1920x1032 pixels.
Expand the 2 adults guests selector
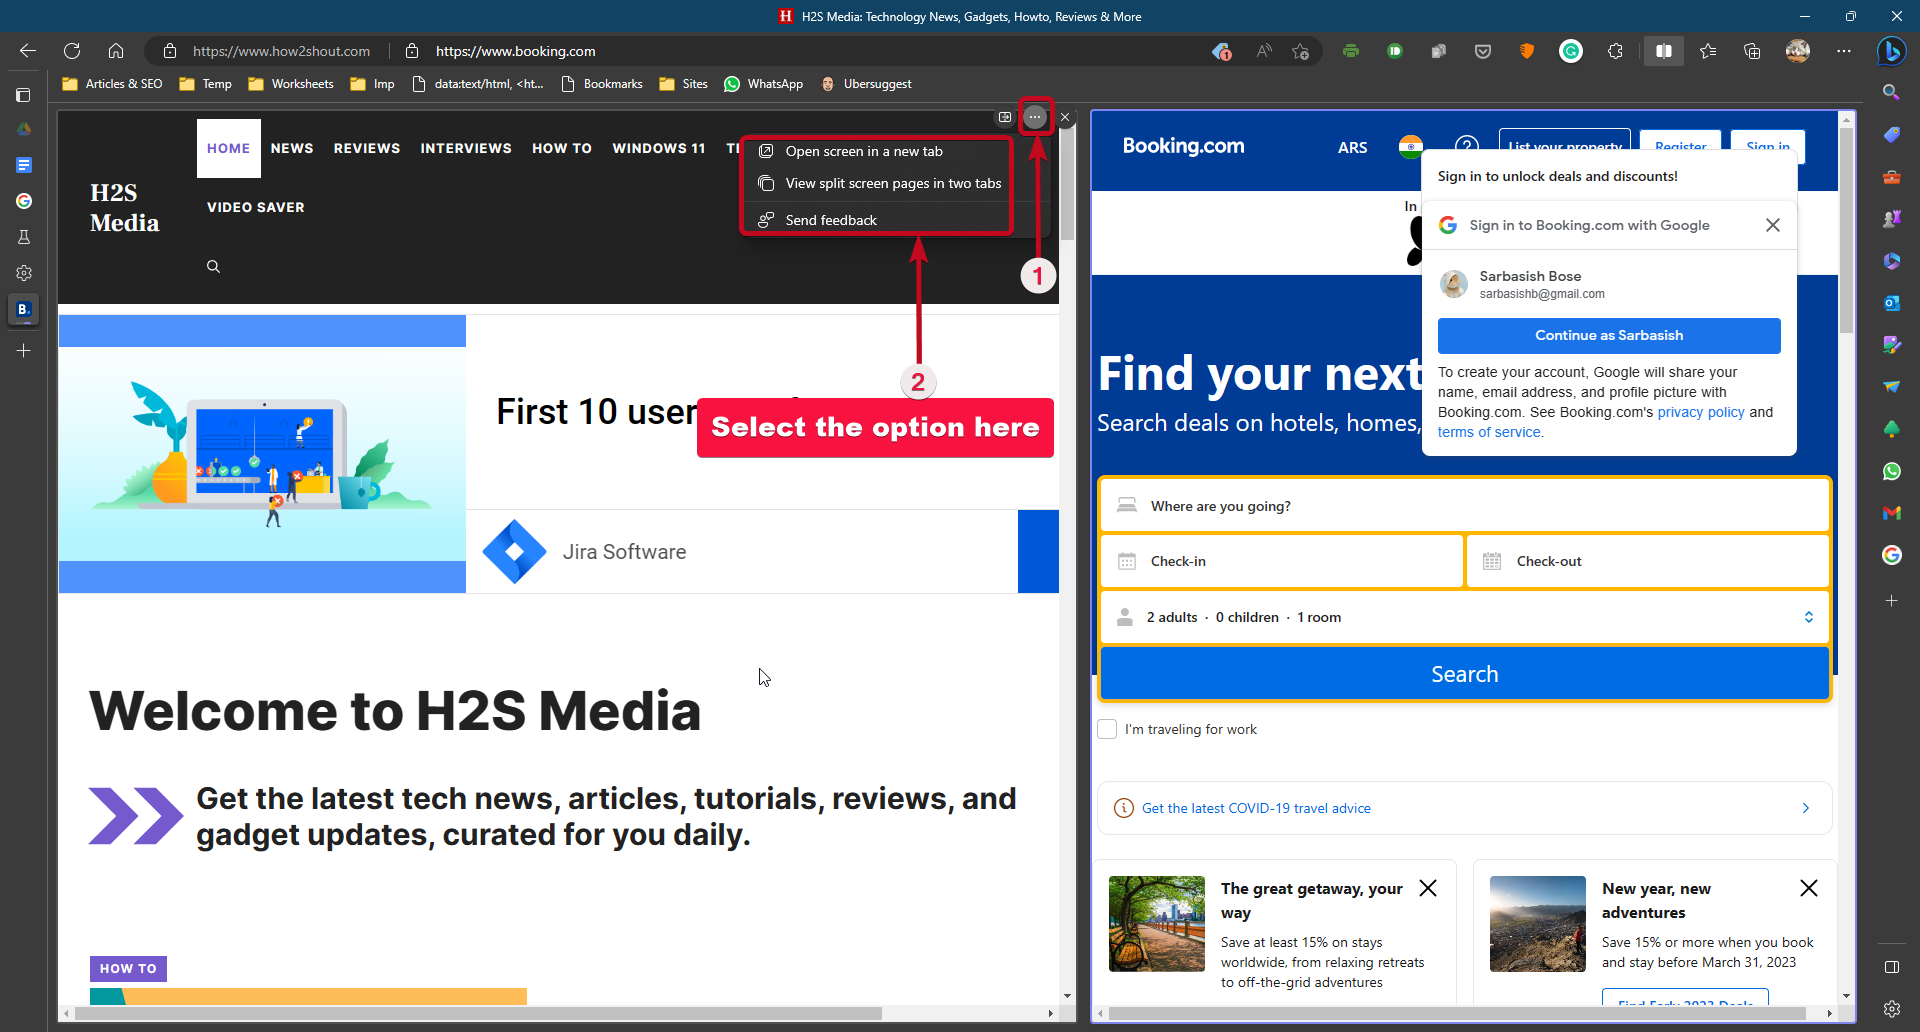(1465, 617)
